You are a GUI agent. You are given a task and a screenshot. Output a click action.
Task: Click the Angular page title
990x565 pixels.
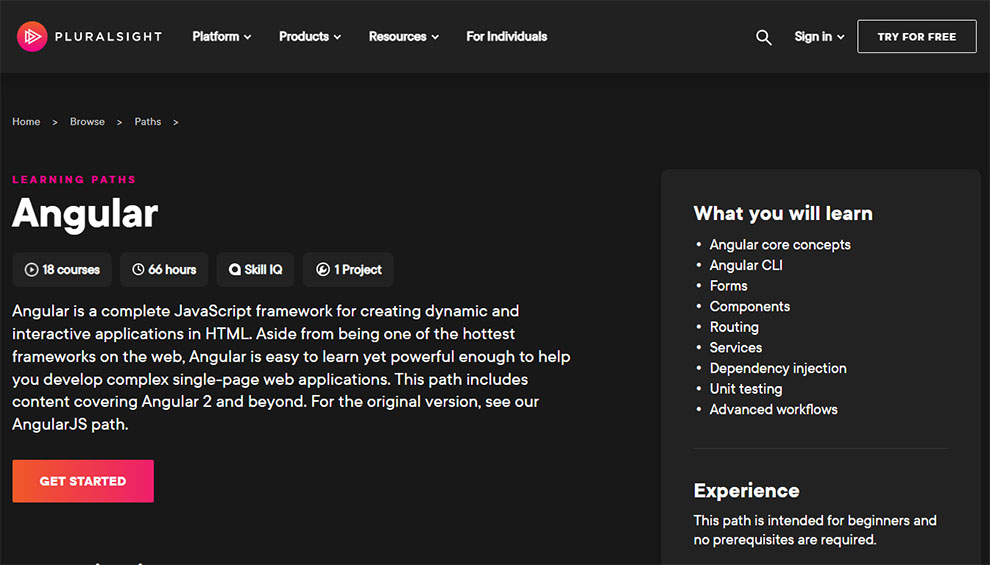[85, 213]
